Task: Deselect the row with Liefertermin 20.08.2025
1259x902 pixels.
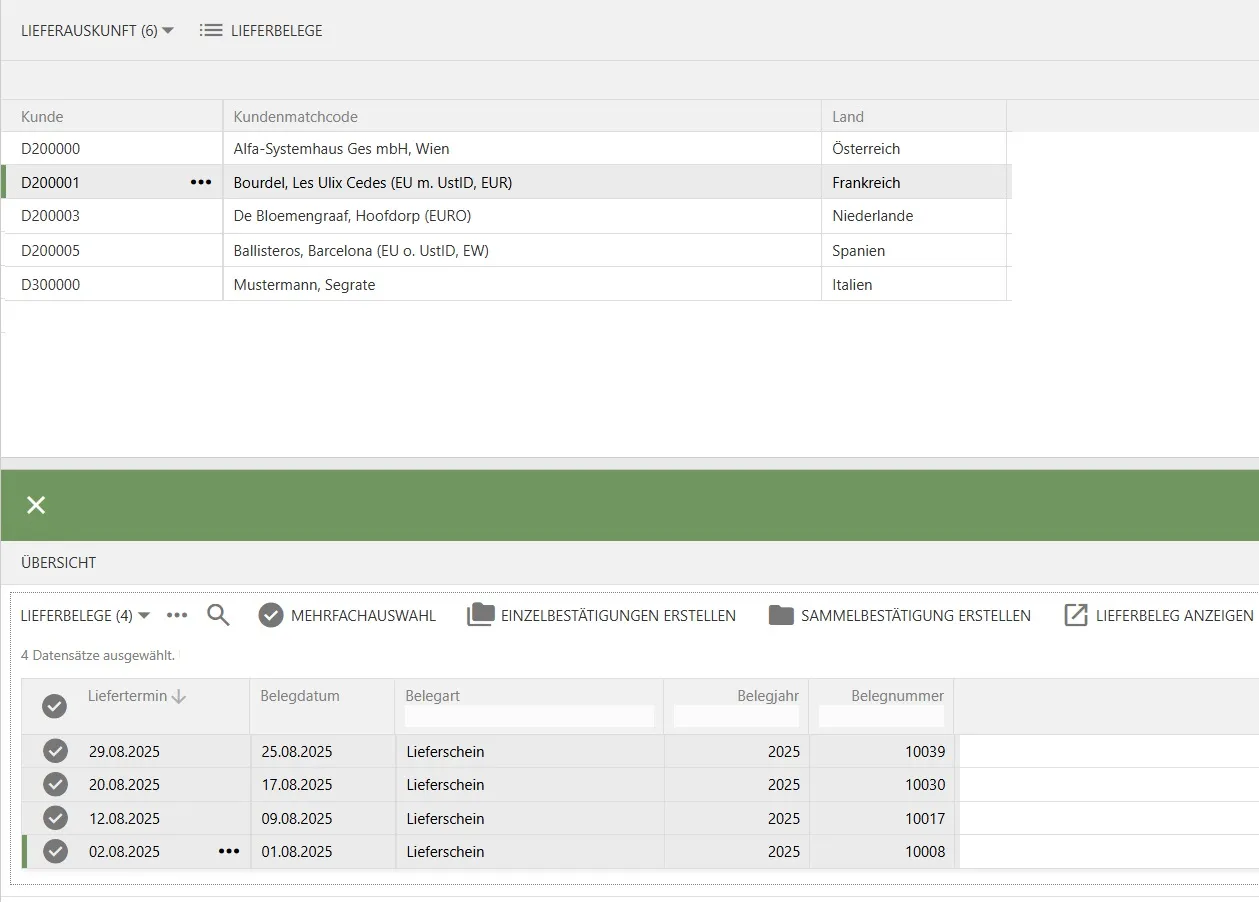Action: click(x=55, y=784)
